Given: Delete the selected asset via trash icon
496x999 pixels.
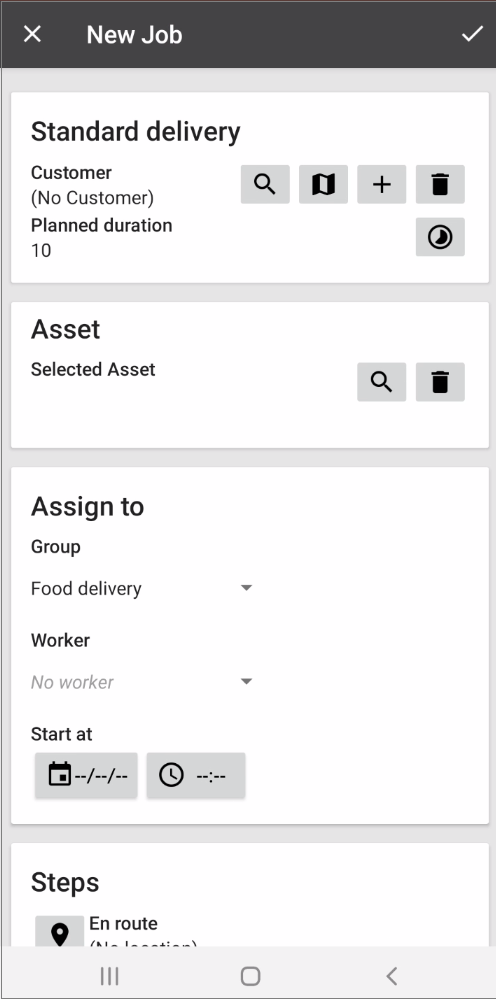Looking at the screenshot, I should (x=440, y=382).
